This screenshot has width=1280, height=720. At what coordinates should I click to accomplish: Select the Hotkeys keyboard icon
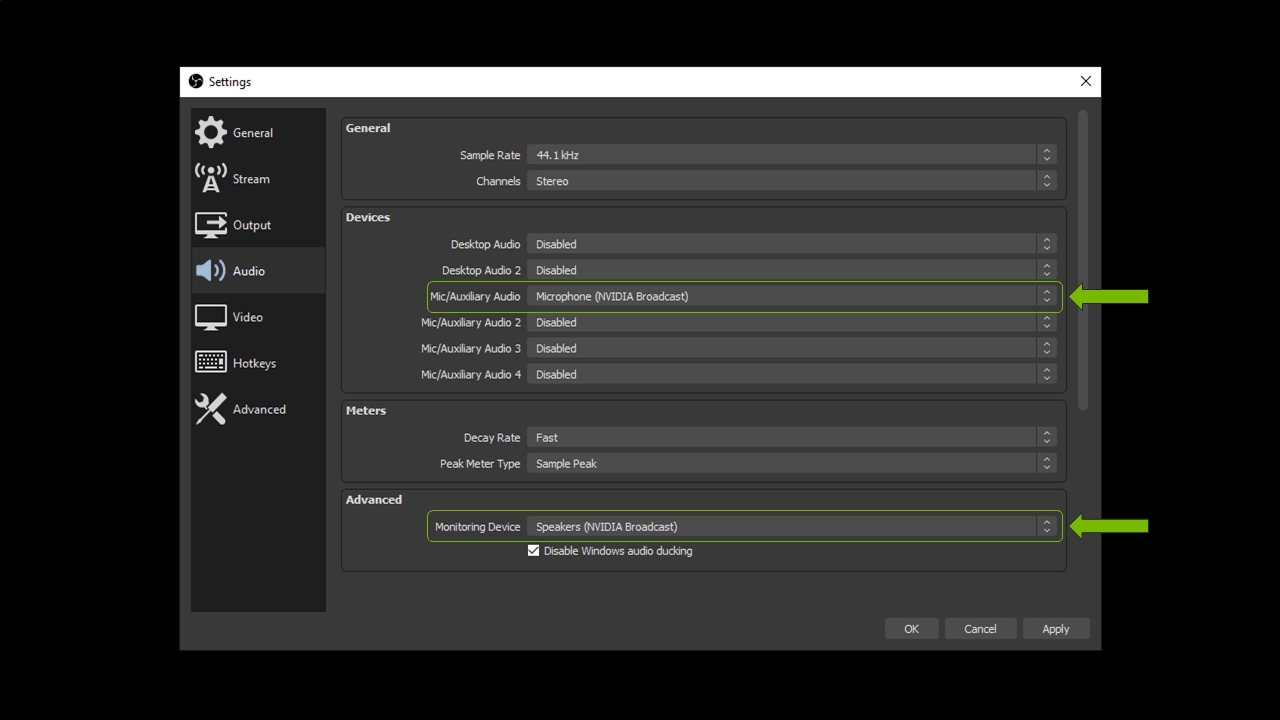click(x=211, y=362)
